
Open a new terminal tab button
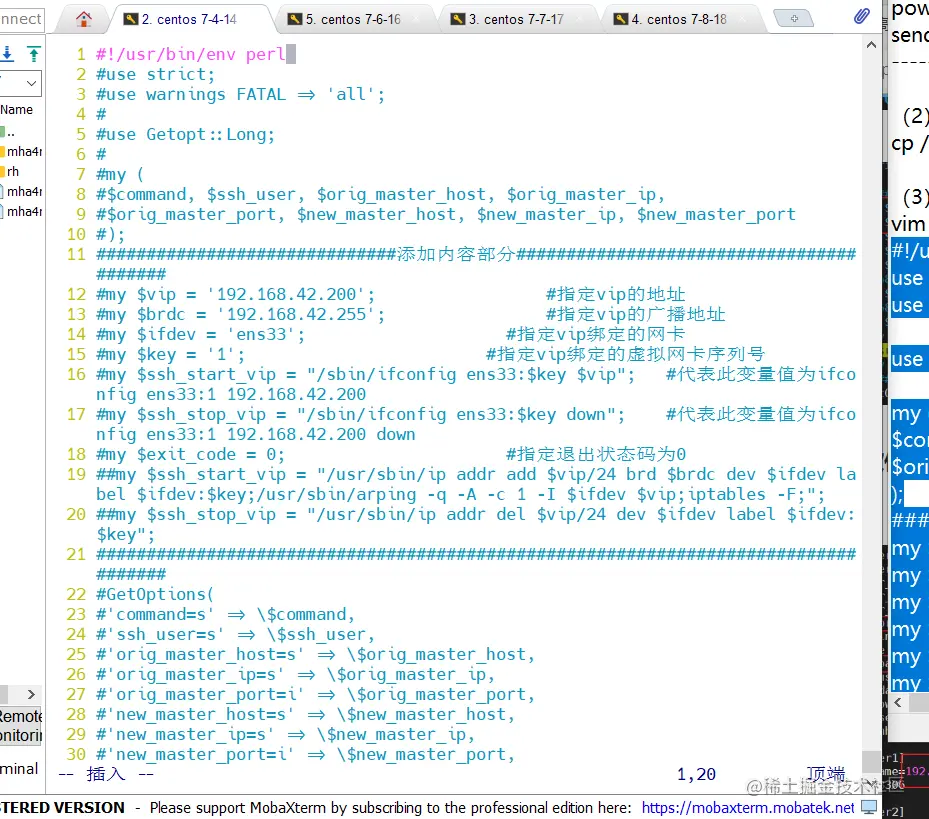(794, 19)
